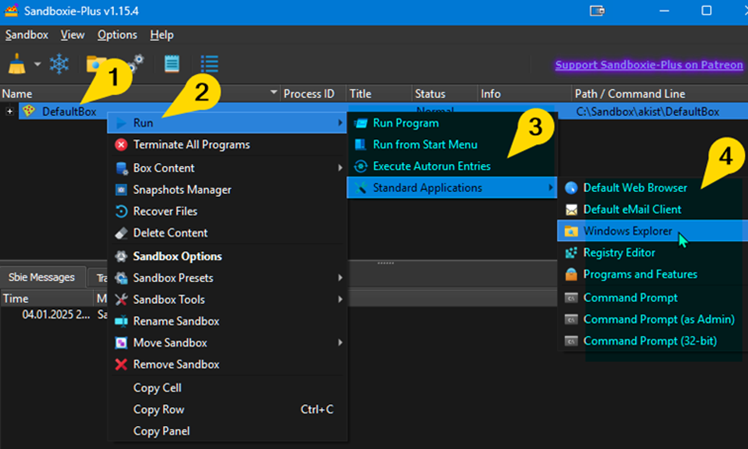The image size is (748, 449).
Task: Click the Name column sort arrow
Action: (273, 92)
